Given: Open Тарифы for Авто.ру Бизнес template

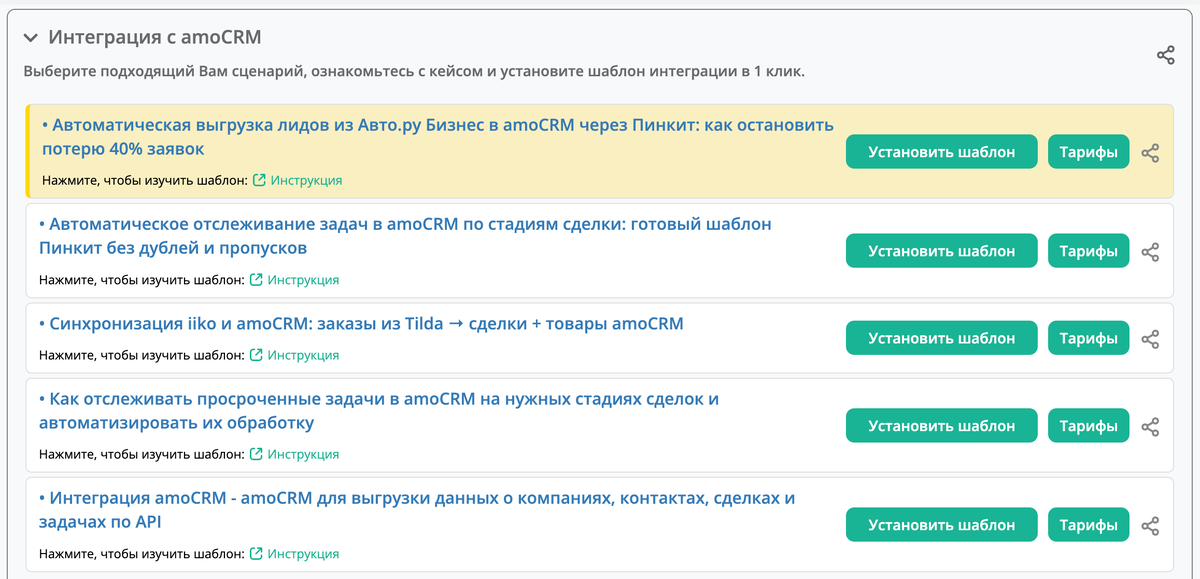Looking at the screenshot, I should coord(1089,152).
